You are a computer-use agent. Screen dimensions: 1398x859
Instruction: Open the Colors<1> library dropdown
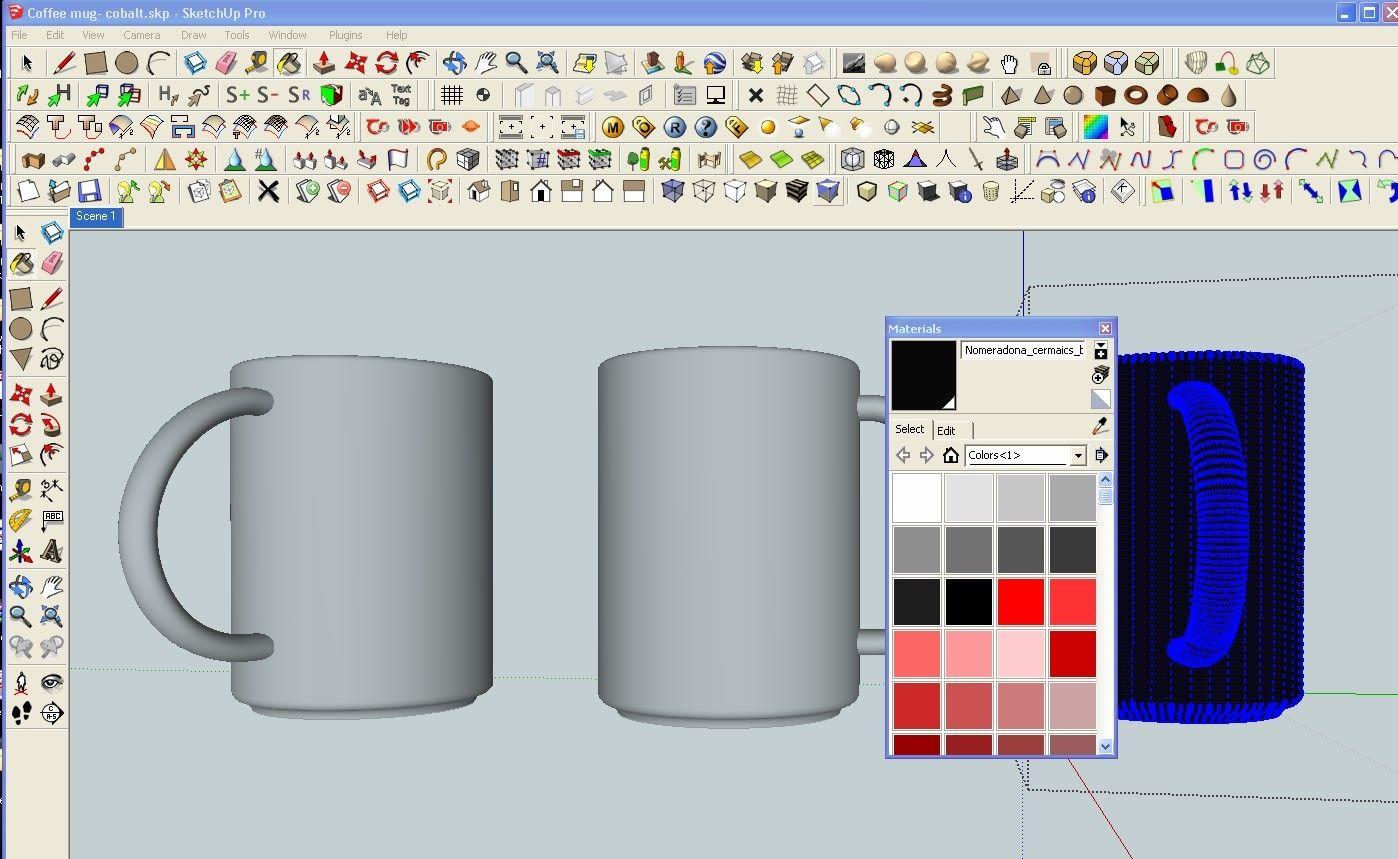pos(1078,456)
